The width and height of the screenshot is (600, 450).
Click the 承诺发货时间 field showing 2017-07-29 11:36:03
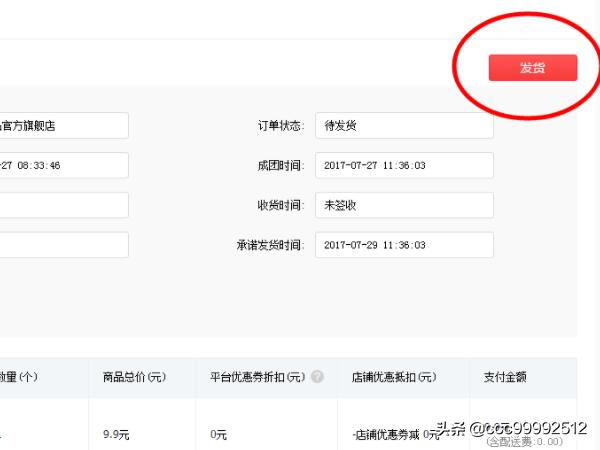click(x=404, y=245)
